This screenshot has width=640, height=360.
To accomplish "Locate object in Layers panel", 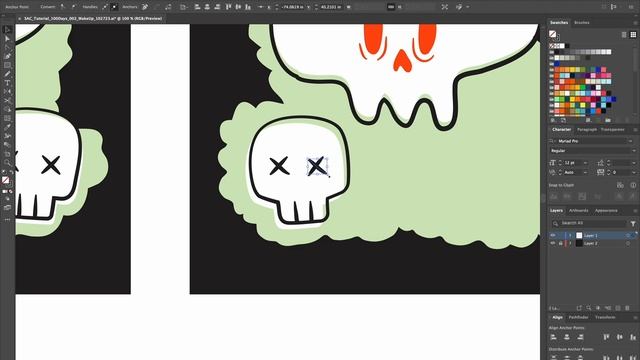I will coord(589,308).
